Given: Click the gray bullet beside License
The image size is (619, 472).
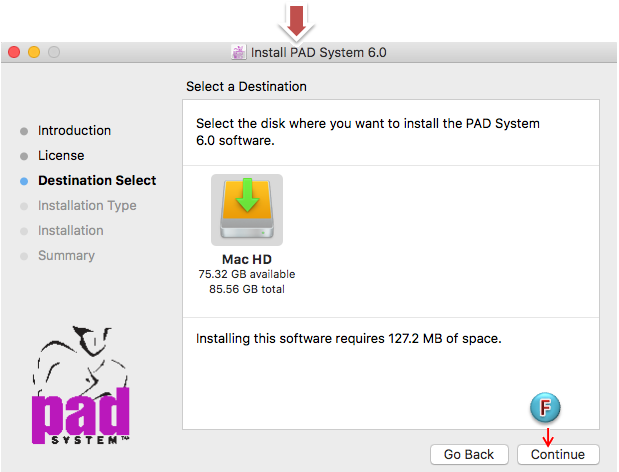Looking at the screenshot, I should (24, 156).
